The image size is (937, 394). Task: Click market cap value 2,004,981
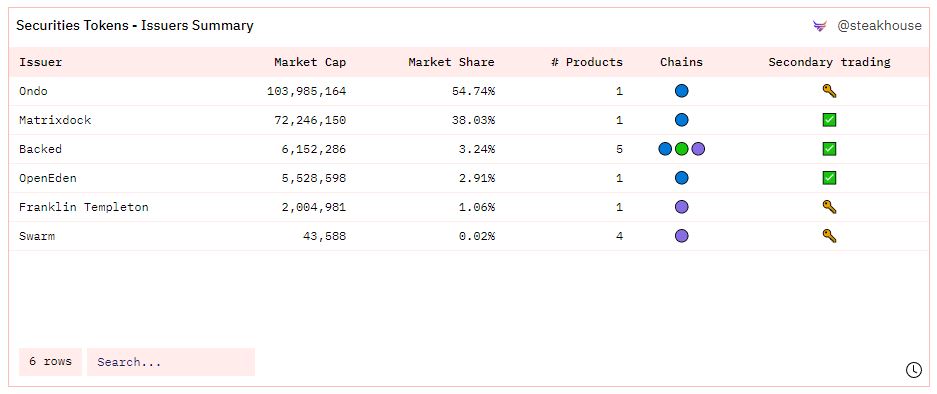[314, 207]
